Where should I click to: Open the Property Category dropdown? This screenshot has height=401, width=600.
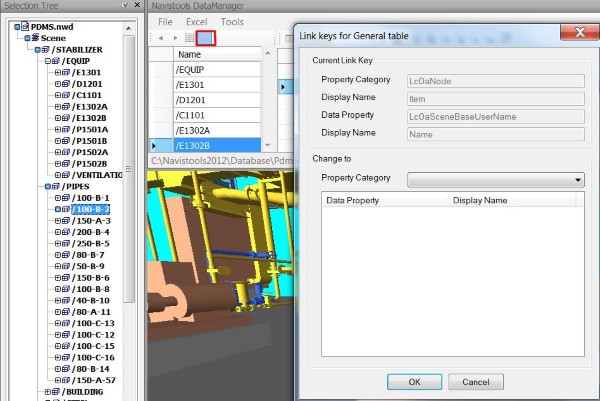click(x=496, y=180)
